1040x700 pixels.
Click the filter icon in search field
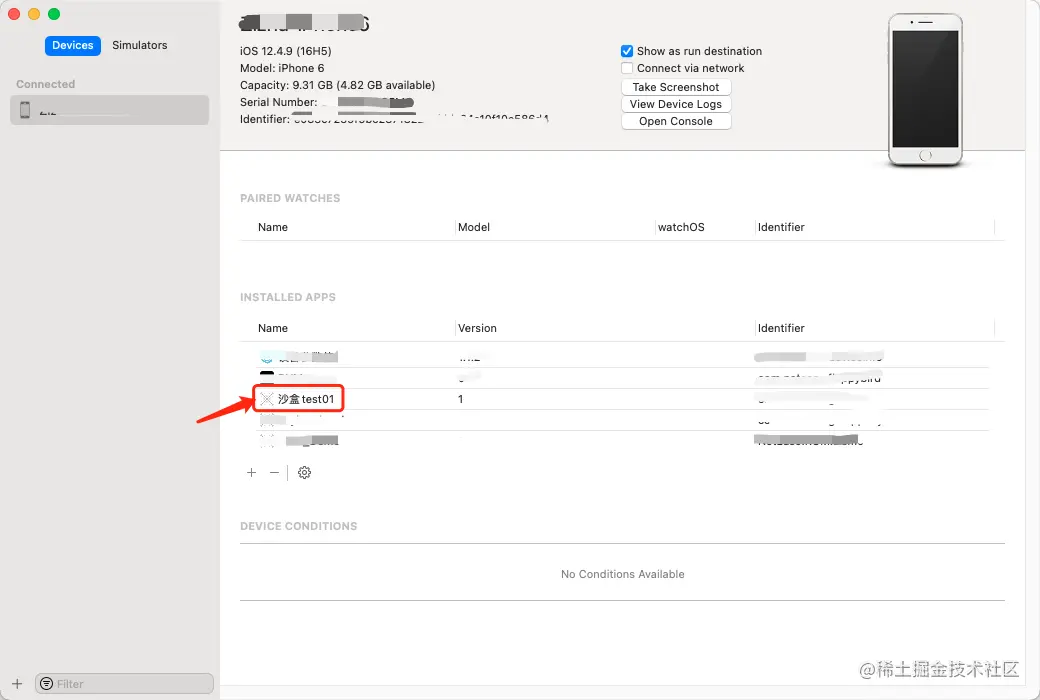(x=46, y=683)
